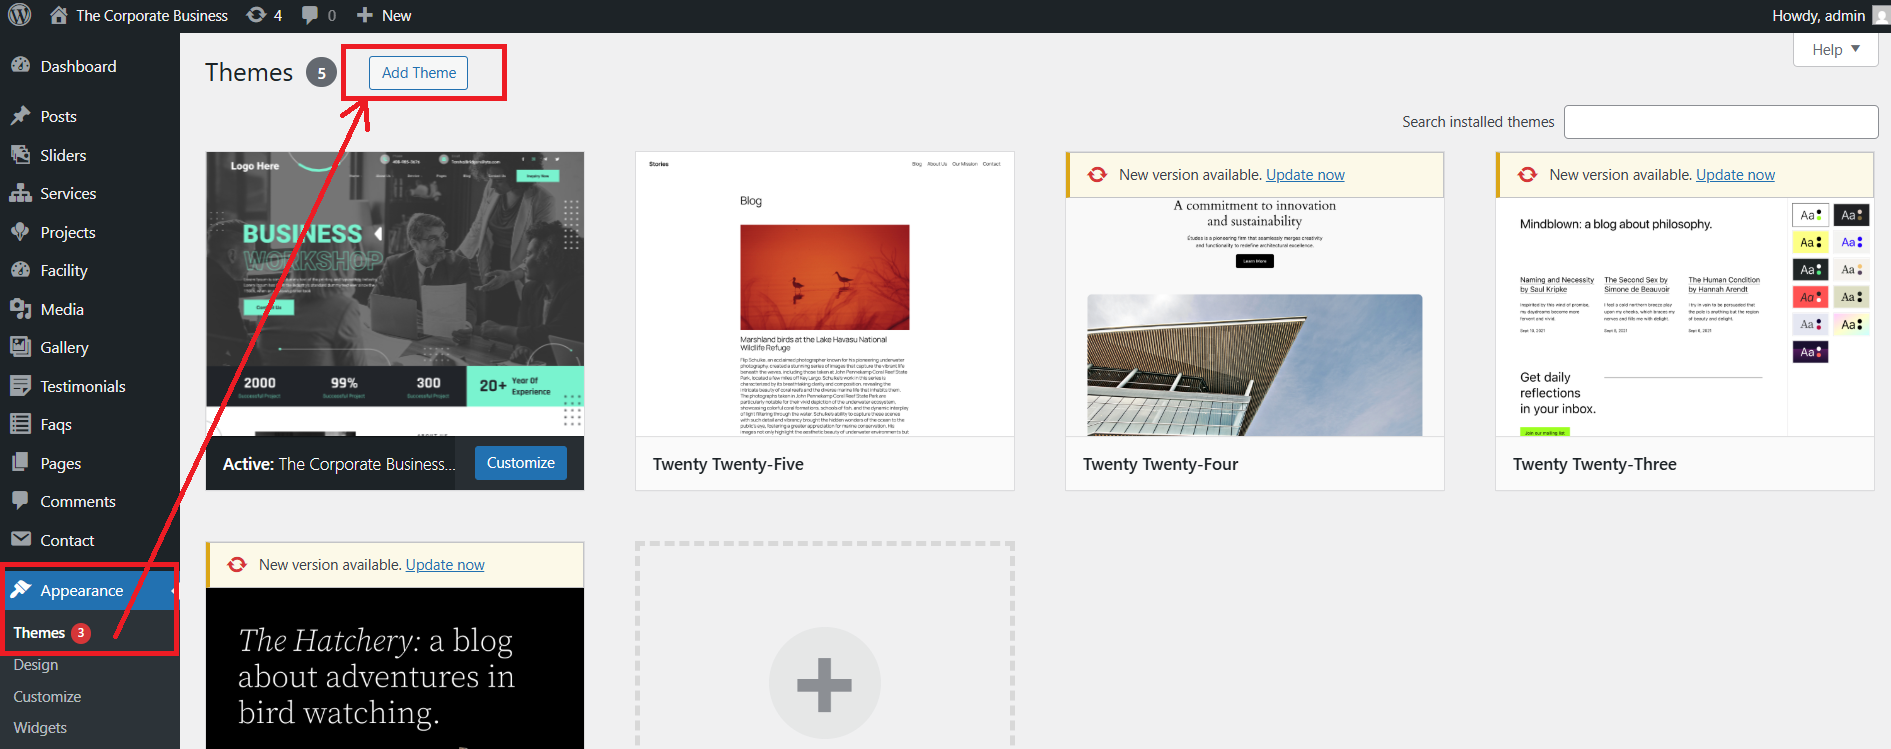Click Update now link for Twenty Twenty-Three
1891x749 pixels.
(1735, 175)
